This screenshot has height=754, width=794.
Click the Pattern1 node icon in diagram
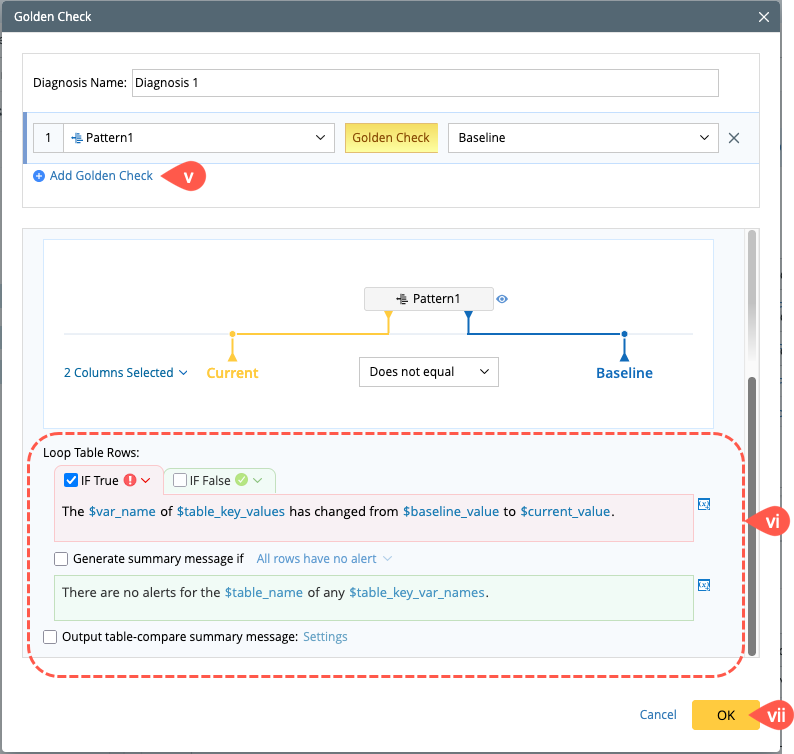[402, 299]
